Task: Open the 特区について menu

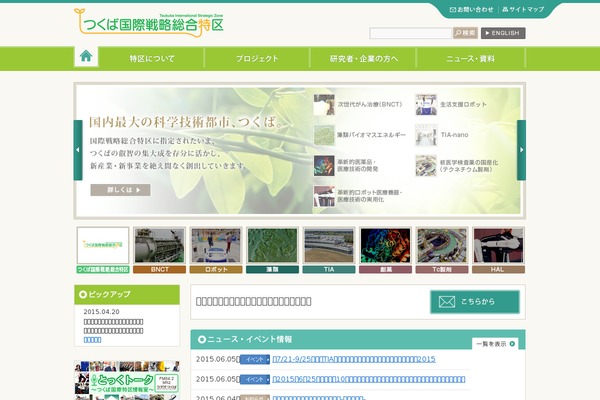Action: tap(152, 59)
